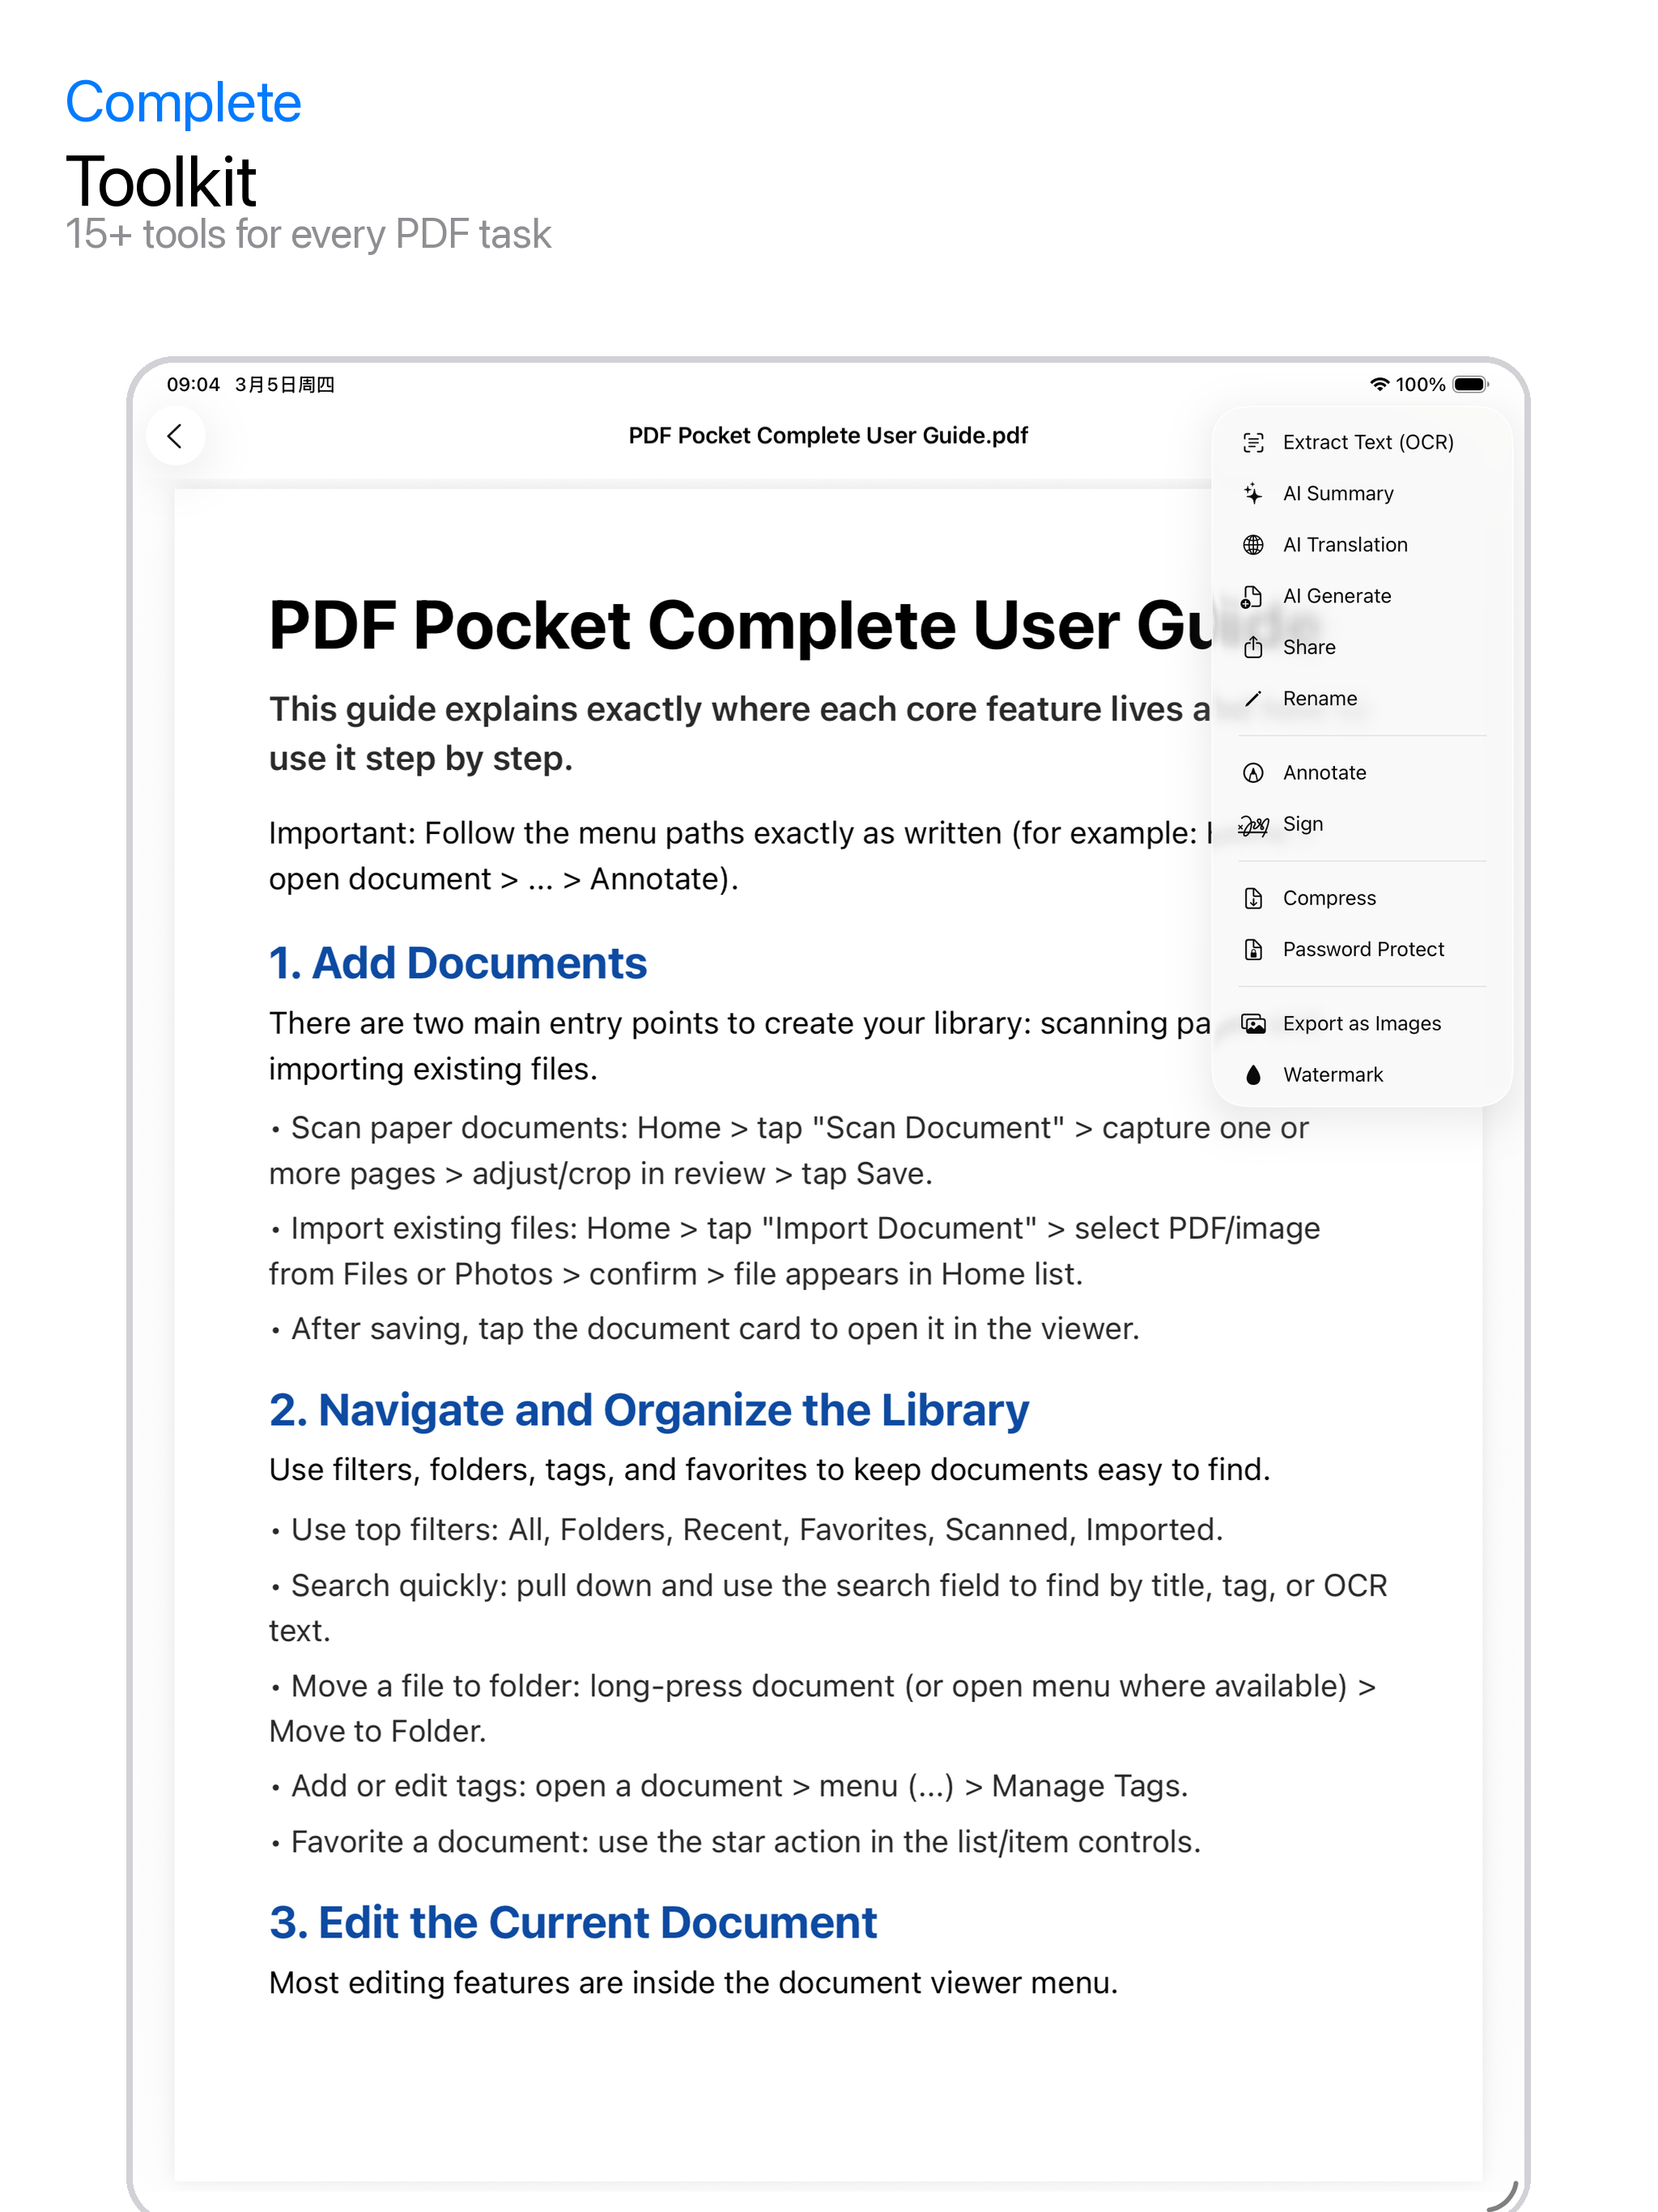
Task: Choose Extract Text (OCR) from menu
Action: 1361,442
